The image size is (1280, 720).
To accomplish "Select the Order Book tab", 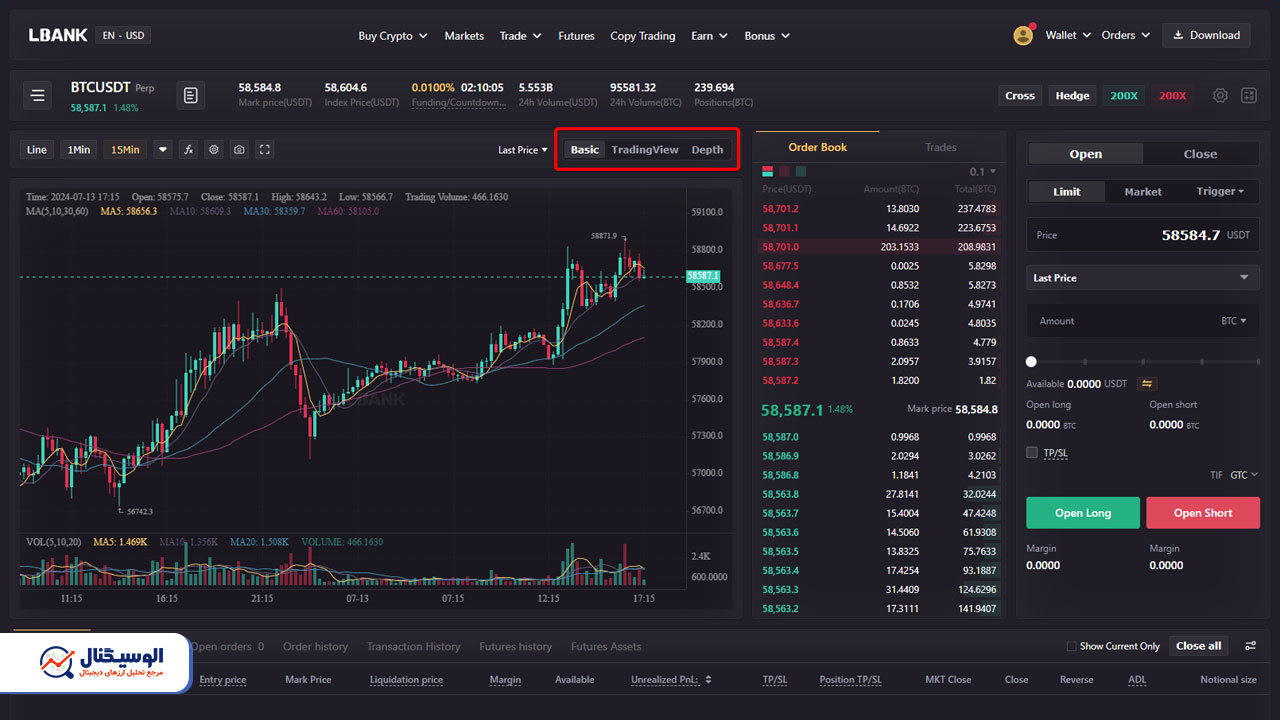I will [x=818, y=147].
